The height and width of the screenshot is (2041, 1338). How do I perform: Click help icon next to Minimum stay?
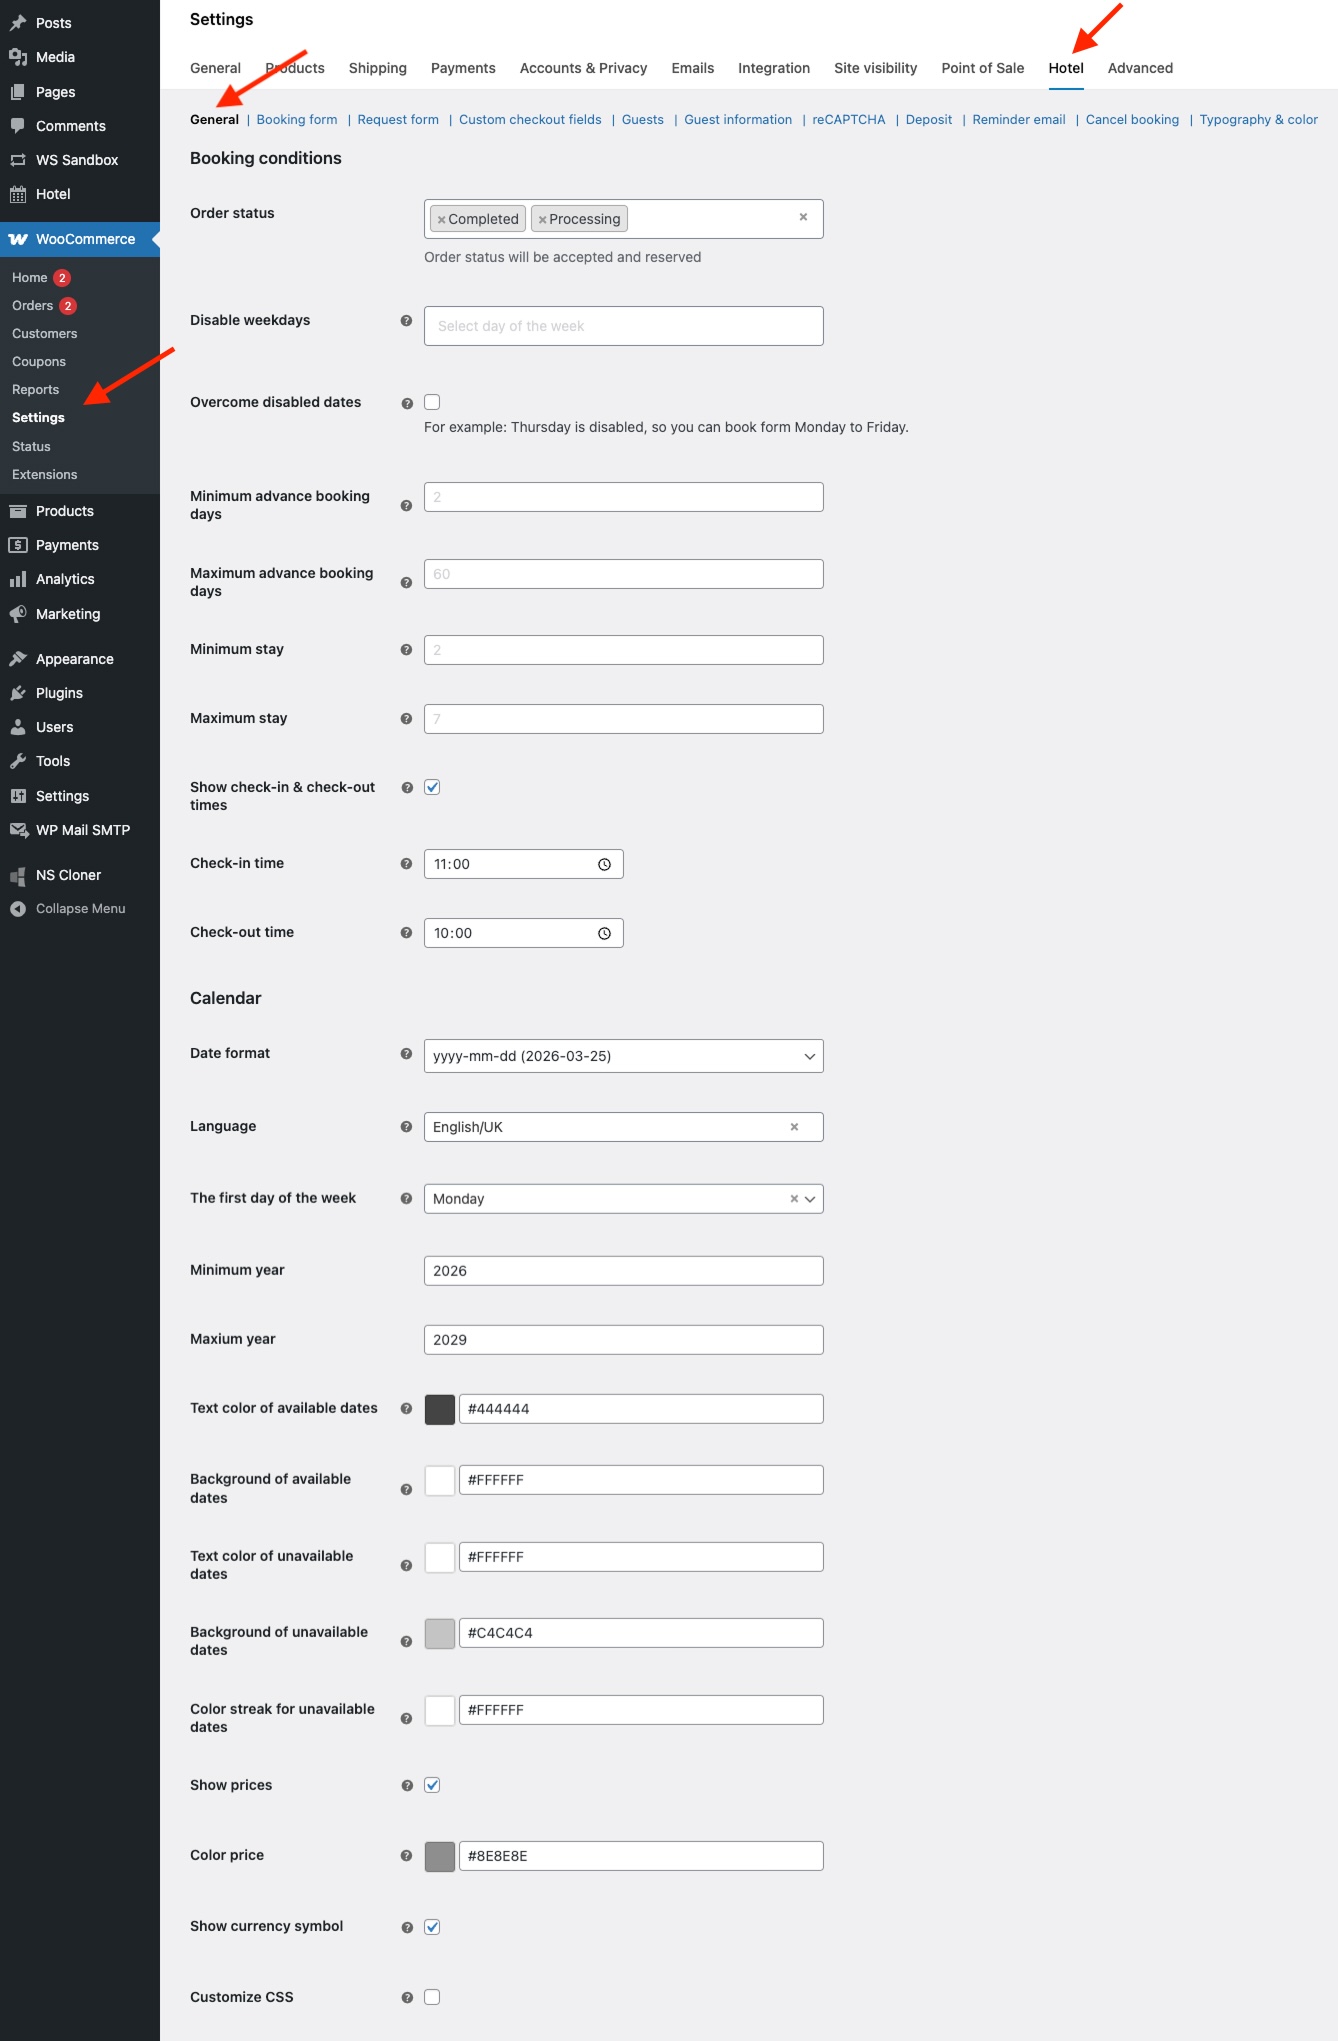(406, 650)
